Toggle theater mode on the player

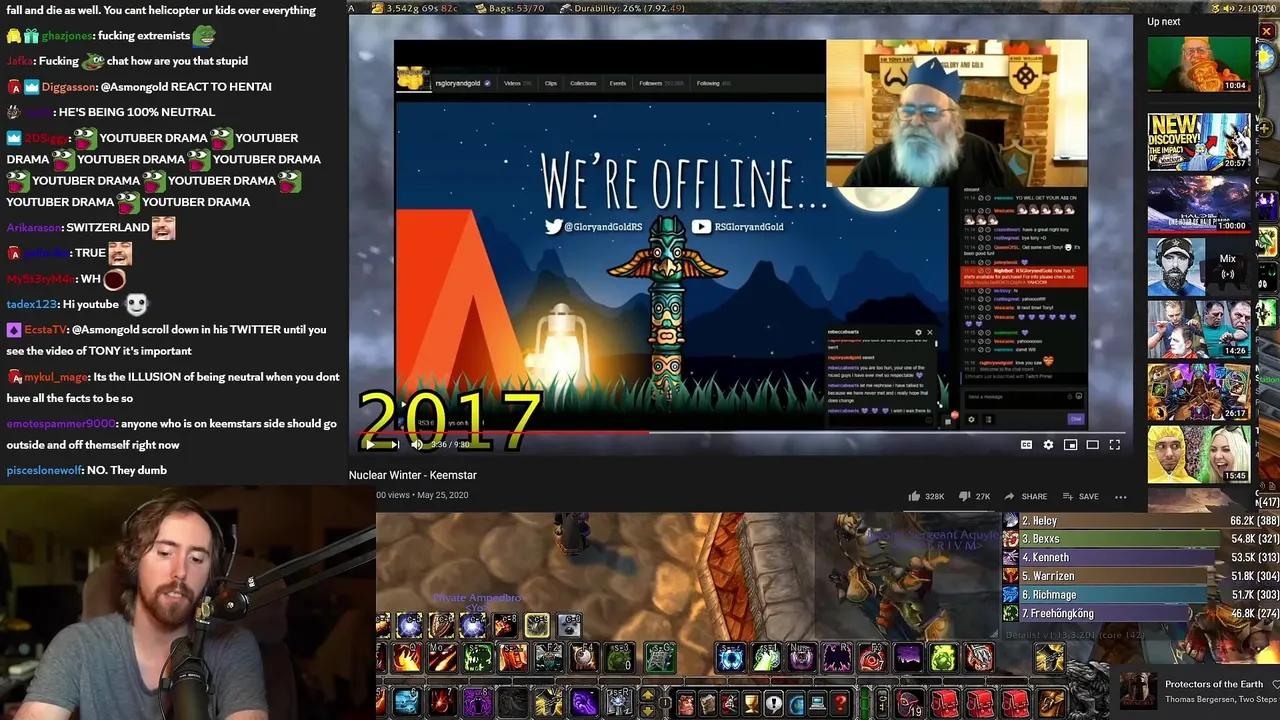(1092, 445)
